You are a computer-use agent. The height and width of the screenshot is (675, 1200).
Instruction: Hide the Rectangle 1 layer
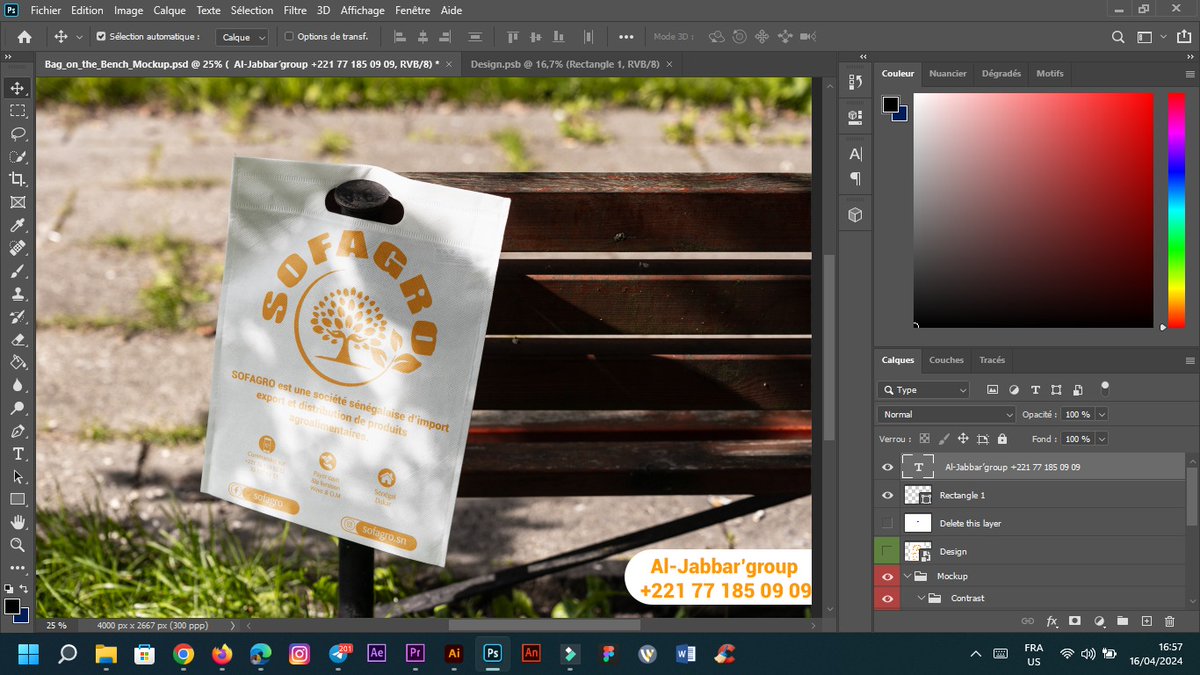coord(887,495)
